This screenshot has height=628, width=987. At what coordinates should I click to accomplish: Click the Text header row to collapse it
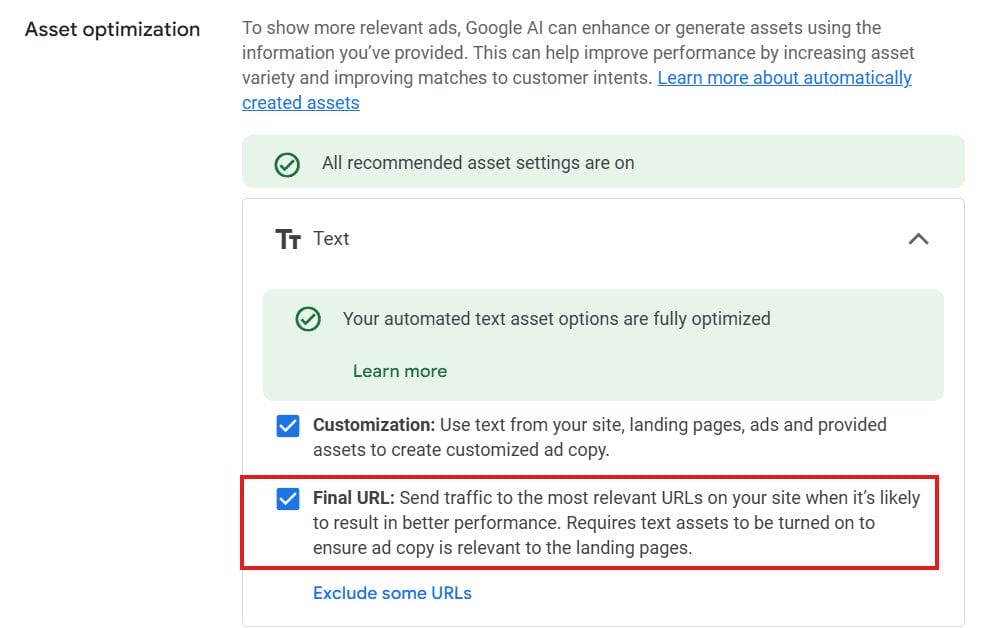point(600,239)
